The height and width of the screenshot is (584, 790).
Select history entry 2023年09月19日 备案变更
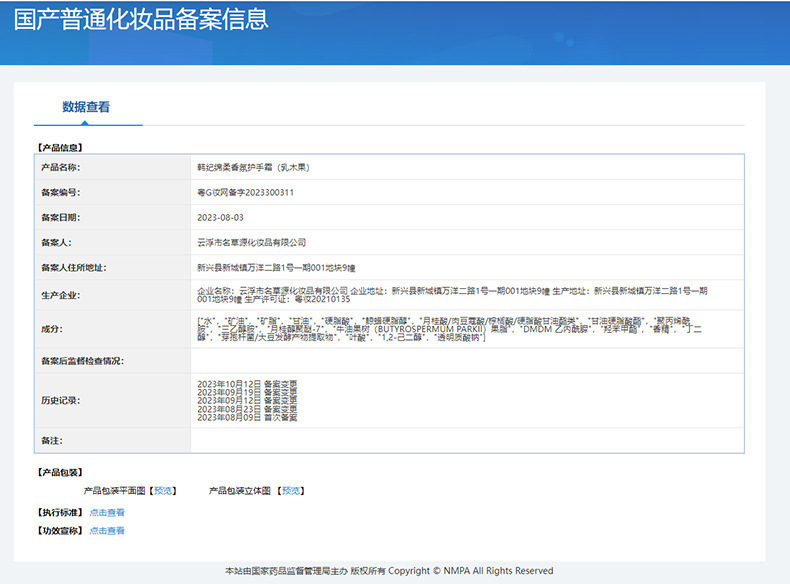coord(247,392)
